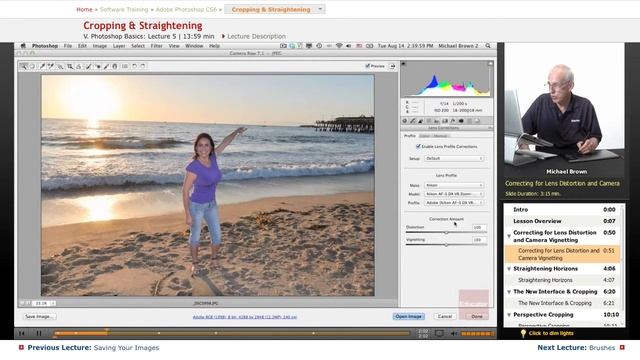640x360 pixels.
Task: Click the Cancel button
Action: 444,316
